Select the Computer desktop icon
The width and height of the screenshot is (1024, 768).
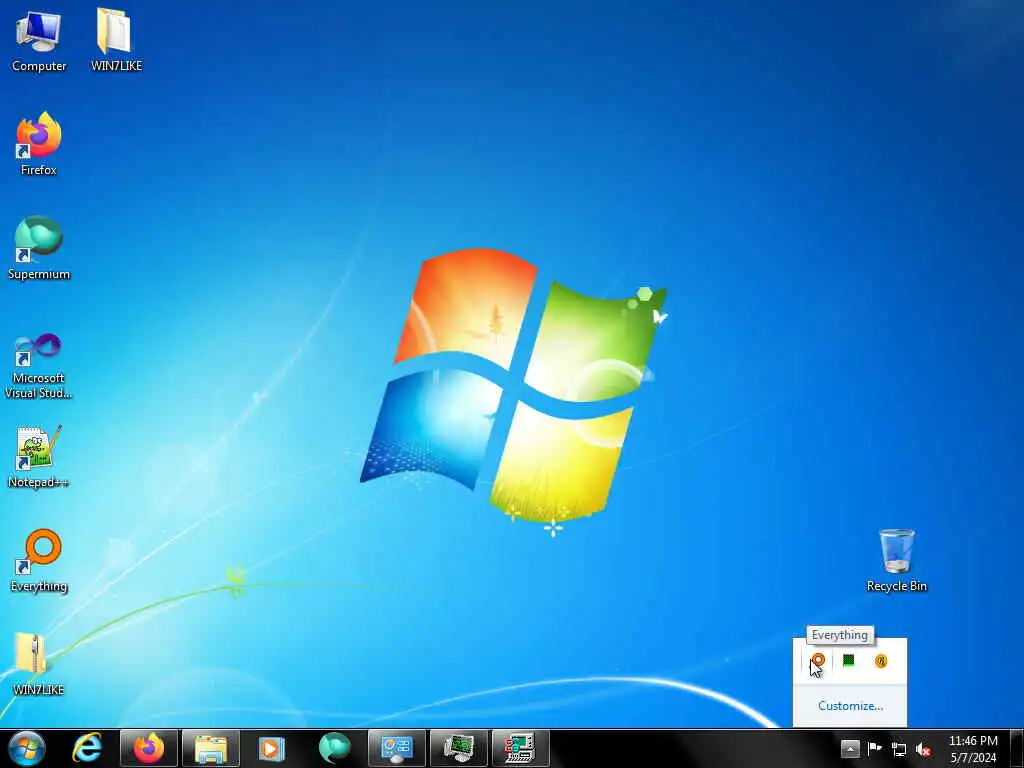(x=39, y=40)
